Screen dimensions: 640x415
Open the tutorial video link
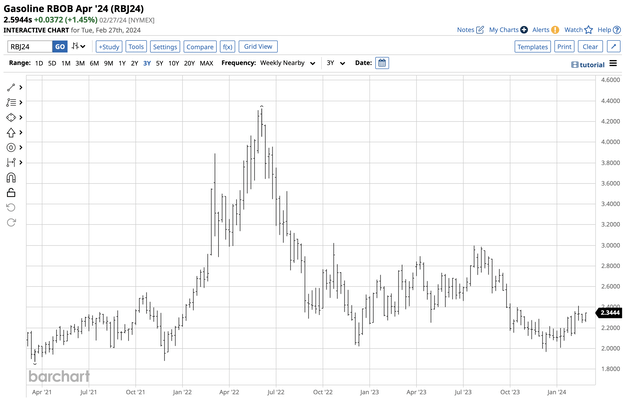pyautogui.click(x=588, y=64)
